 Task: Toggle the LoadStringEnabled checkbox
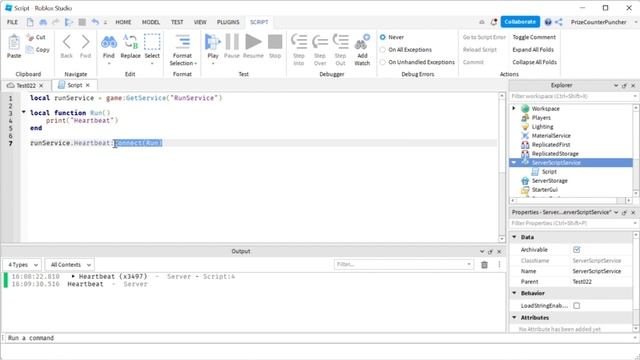pos(576,305)
